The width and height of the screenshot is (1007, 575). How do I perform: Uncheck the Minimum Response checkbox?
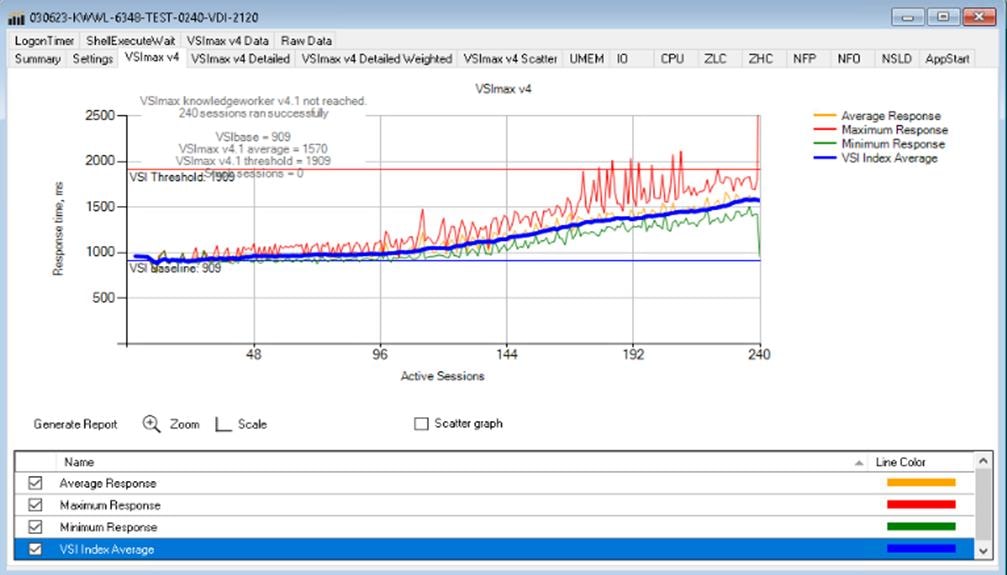35,527
